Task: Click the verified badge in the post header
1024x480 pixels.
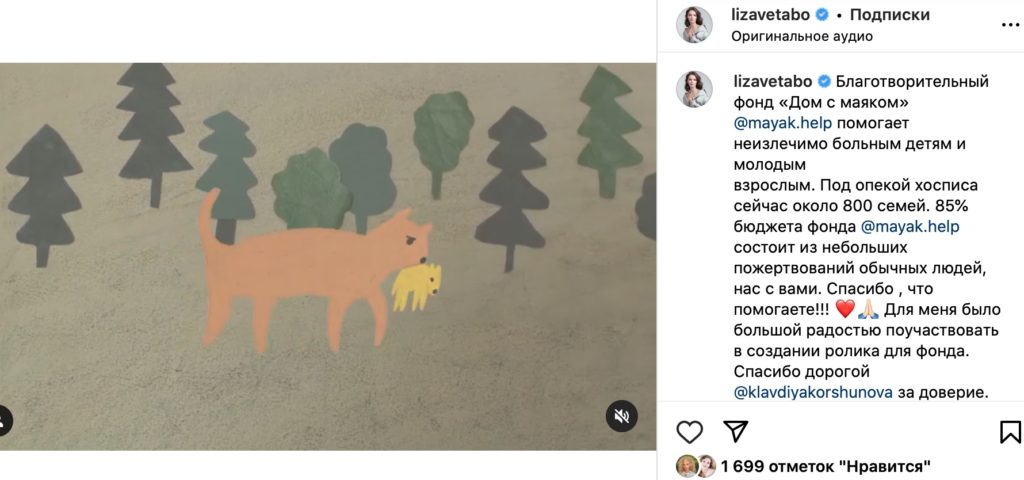Action: point(822,15)
